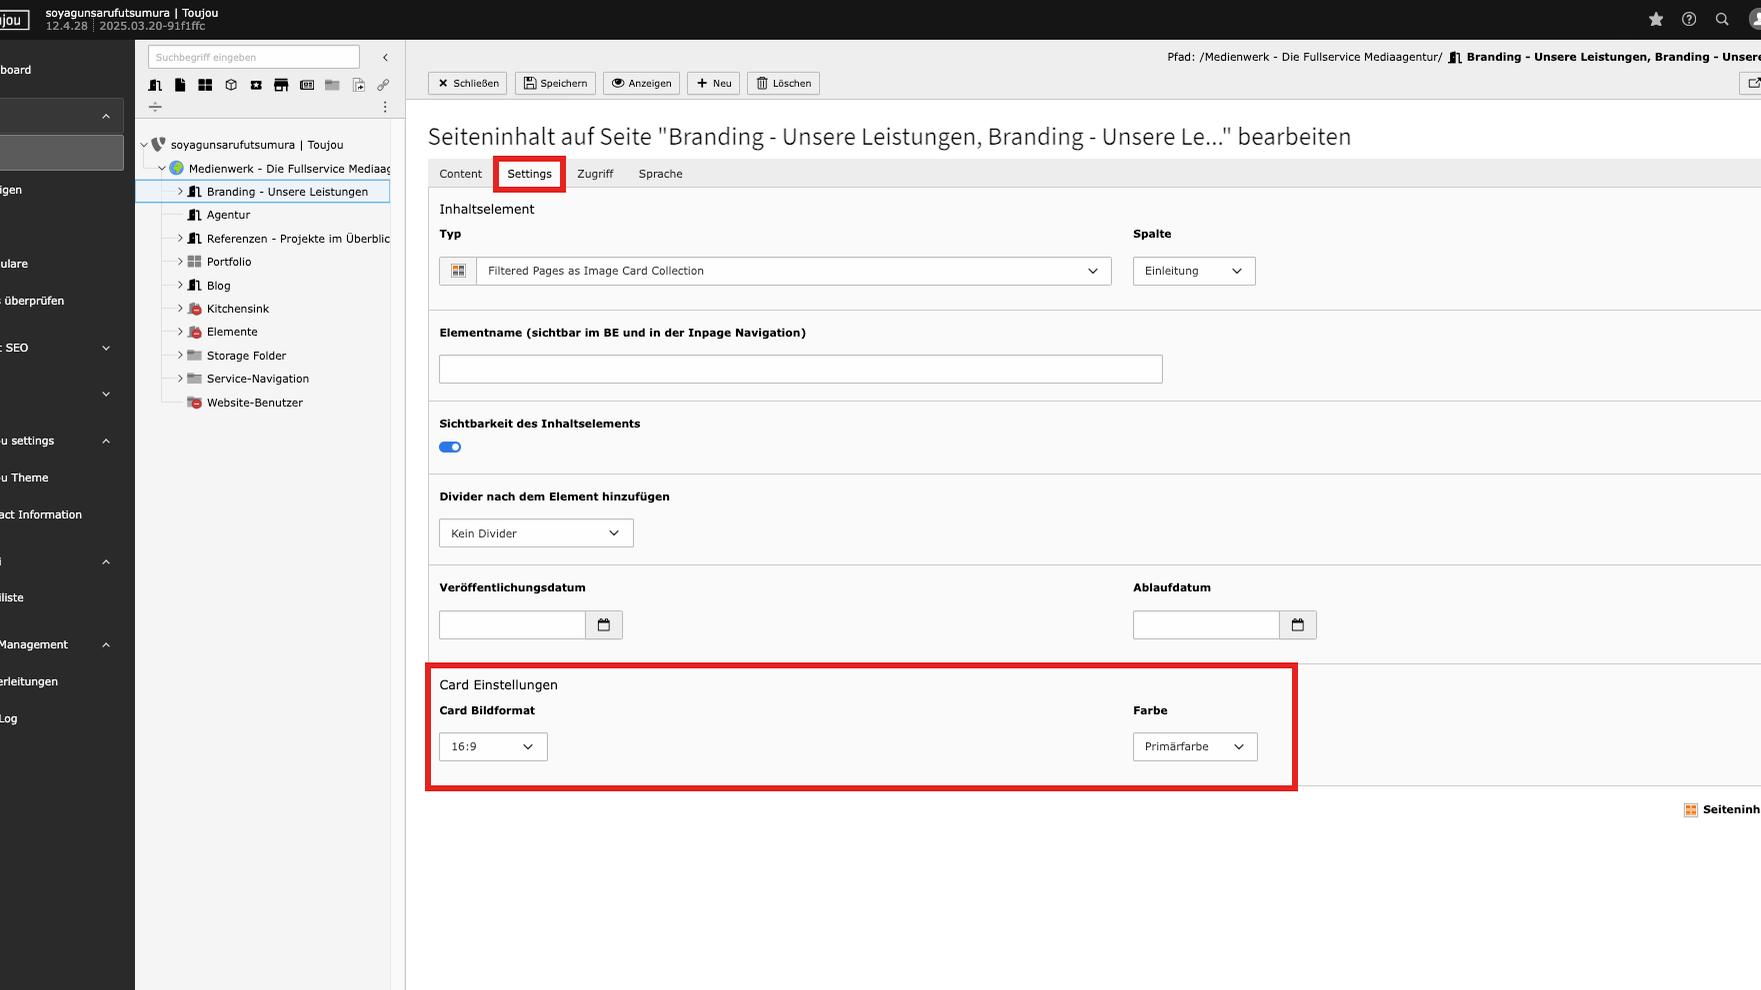
Task: Click the news card page icon in tree toolbar
Action: pyautogui.click(x=307, y=85)
